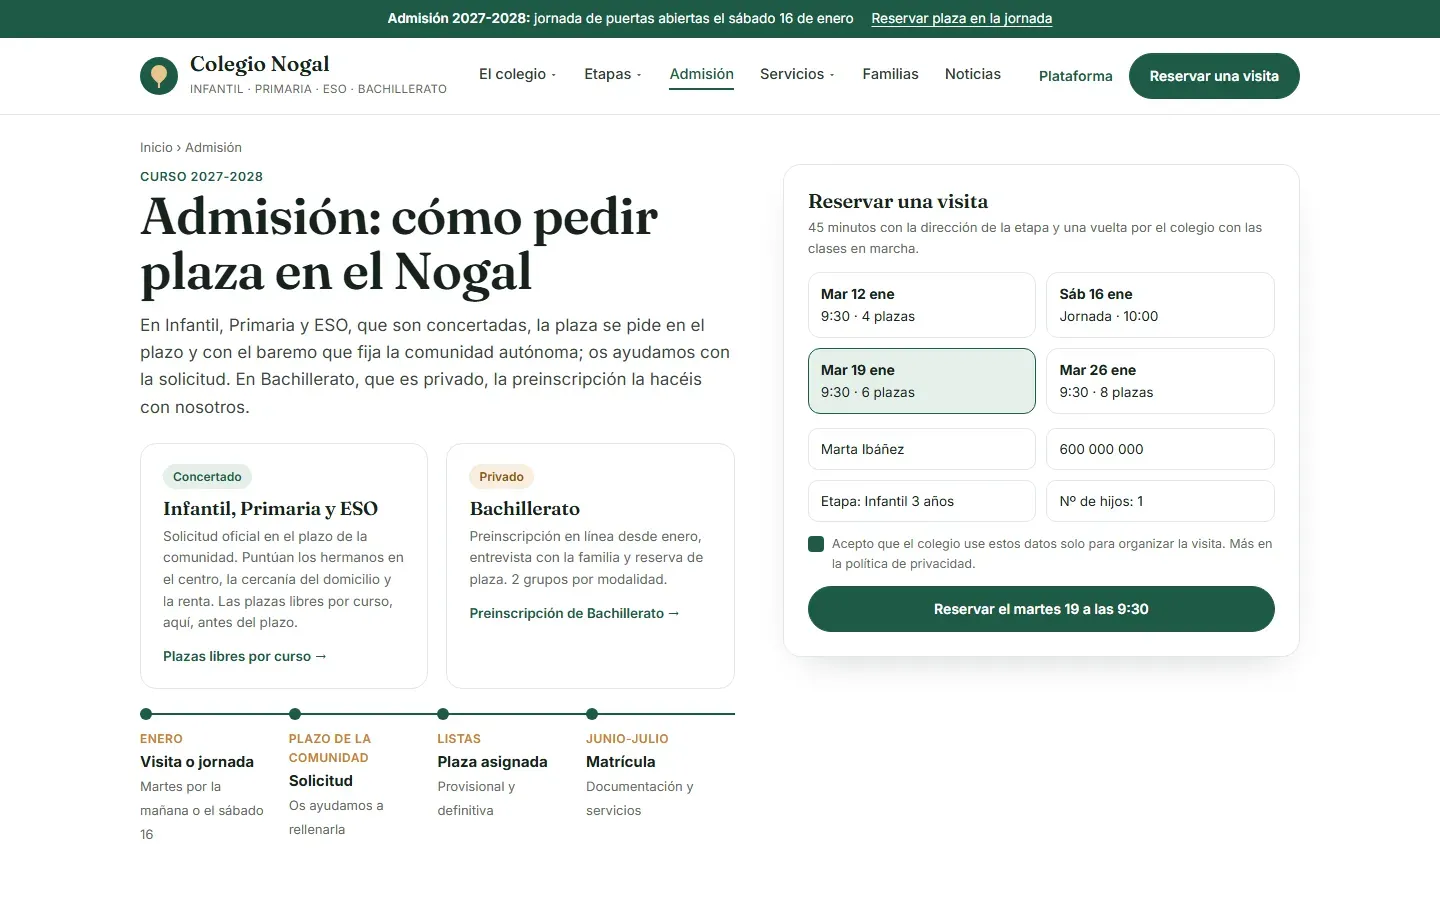Click the Bachillerato card heading
The height and width of the screenshot is (900, 1440).
(x=525, y=509)
